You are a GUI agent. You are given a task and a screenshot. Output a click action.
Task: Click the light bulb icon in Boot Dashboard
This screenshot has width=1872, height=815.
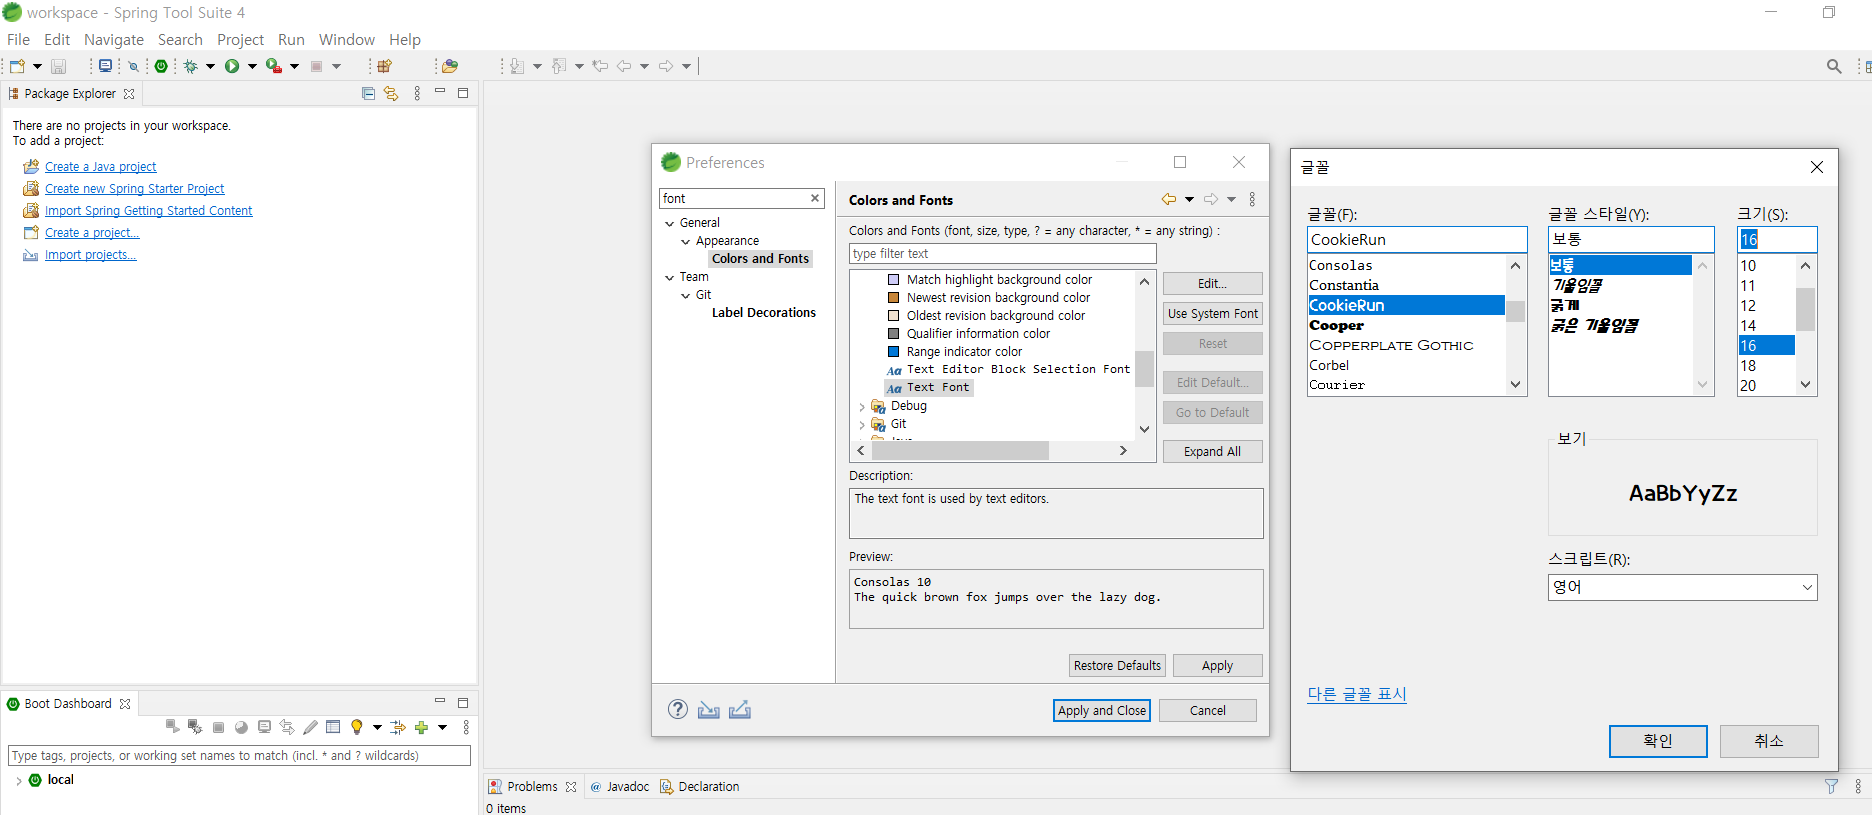(357, 727)
